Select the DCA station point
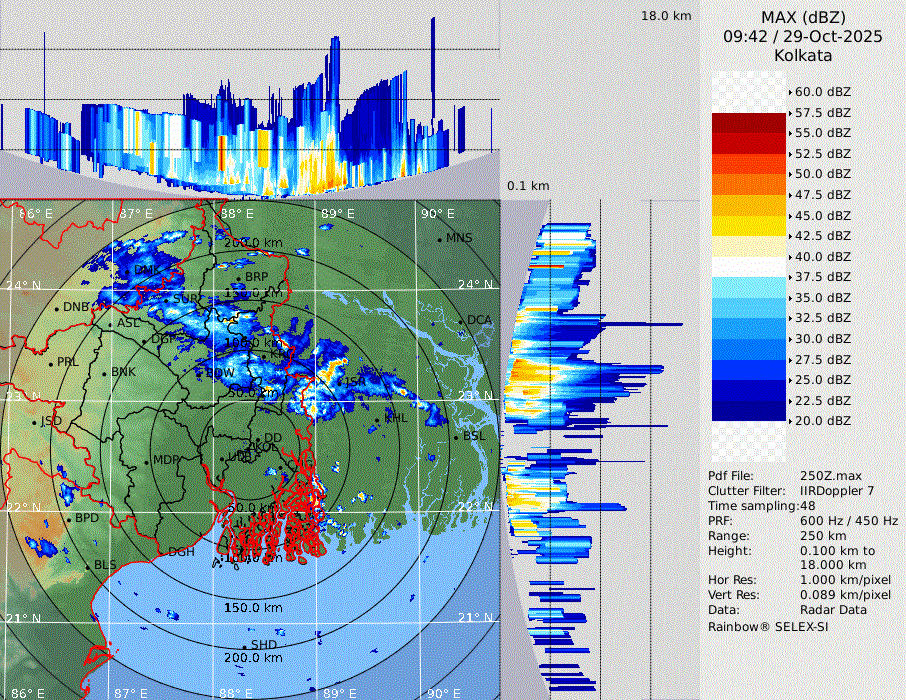 [x=462, y=321]
